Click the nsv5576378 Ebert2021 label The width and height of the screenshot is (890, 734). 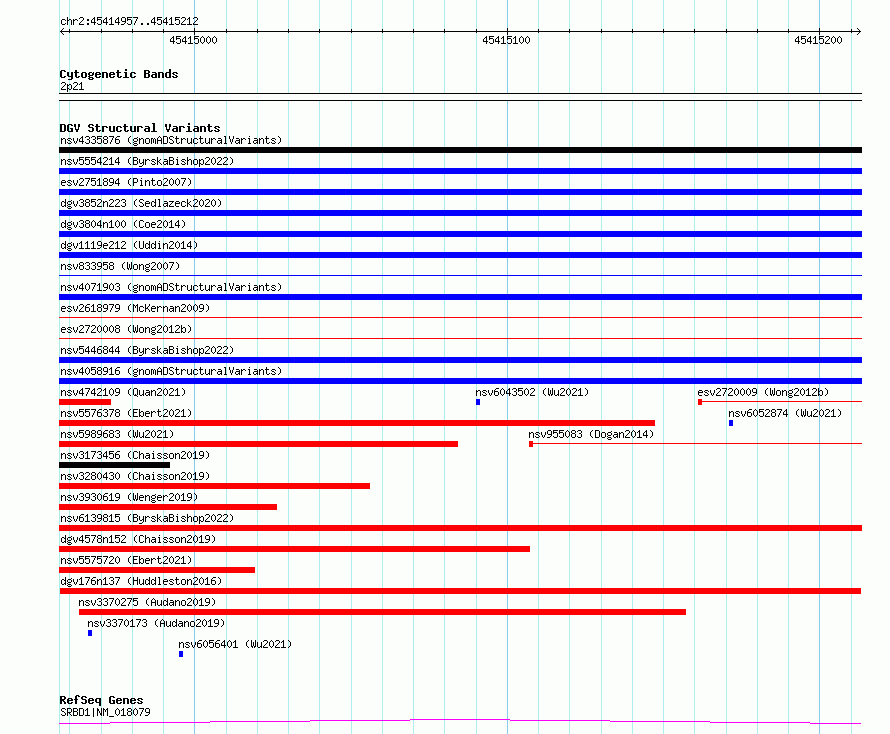point(126,413)
